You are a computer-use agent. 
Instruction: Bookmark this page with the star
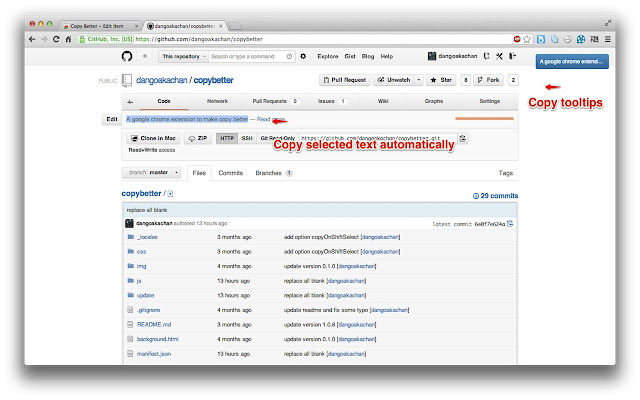tap(527, 39)
